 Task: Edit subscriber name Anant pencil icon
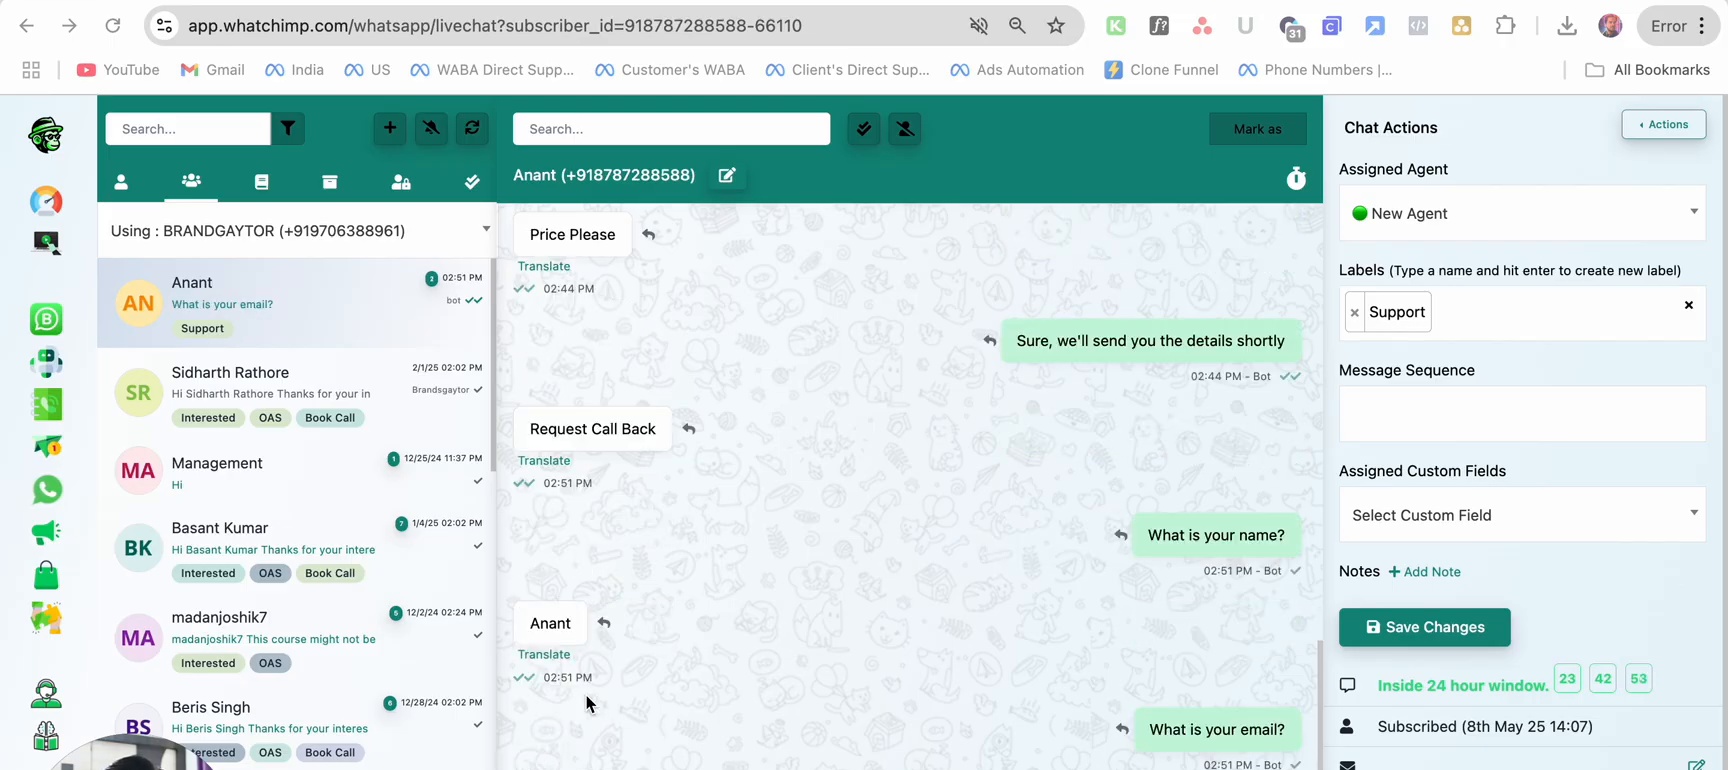tap(727, 175)
